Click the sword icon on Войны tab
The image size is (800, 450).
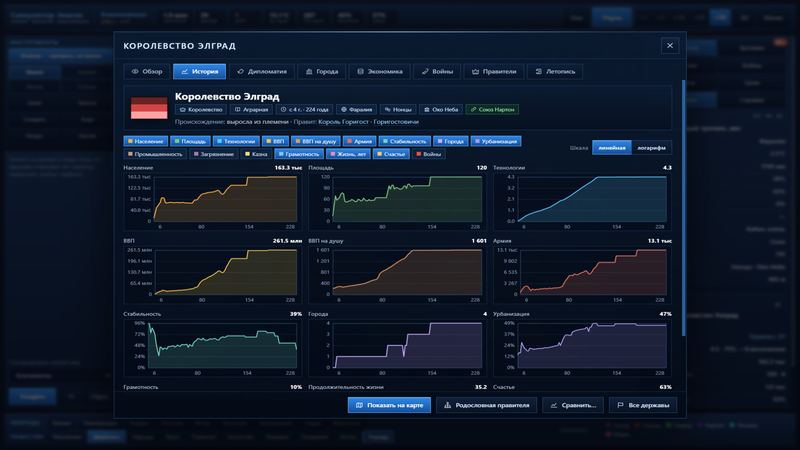tap(425, 71)
